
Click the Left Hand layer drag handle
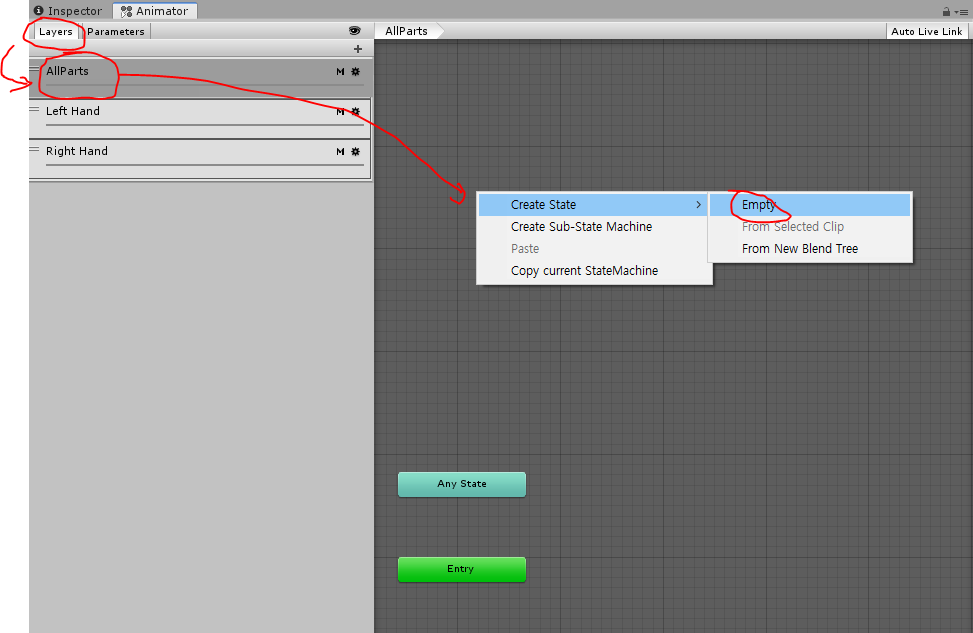(34, 109)
